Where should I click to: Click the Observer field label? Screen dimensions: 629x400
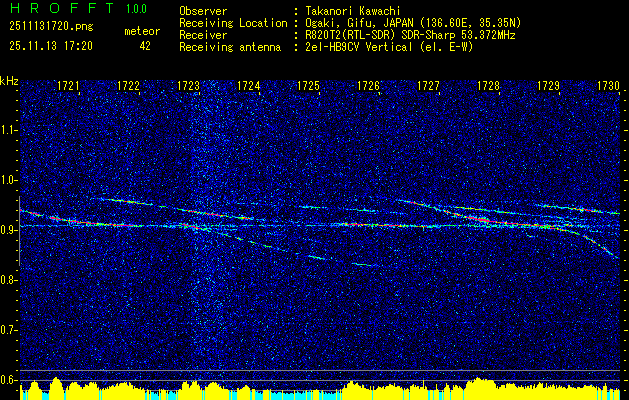pos(203,11)
